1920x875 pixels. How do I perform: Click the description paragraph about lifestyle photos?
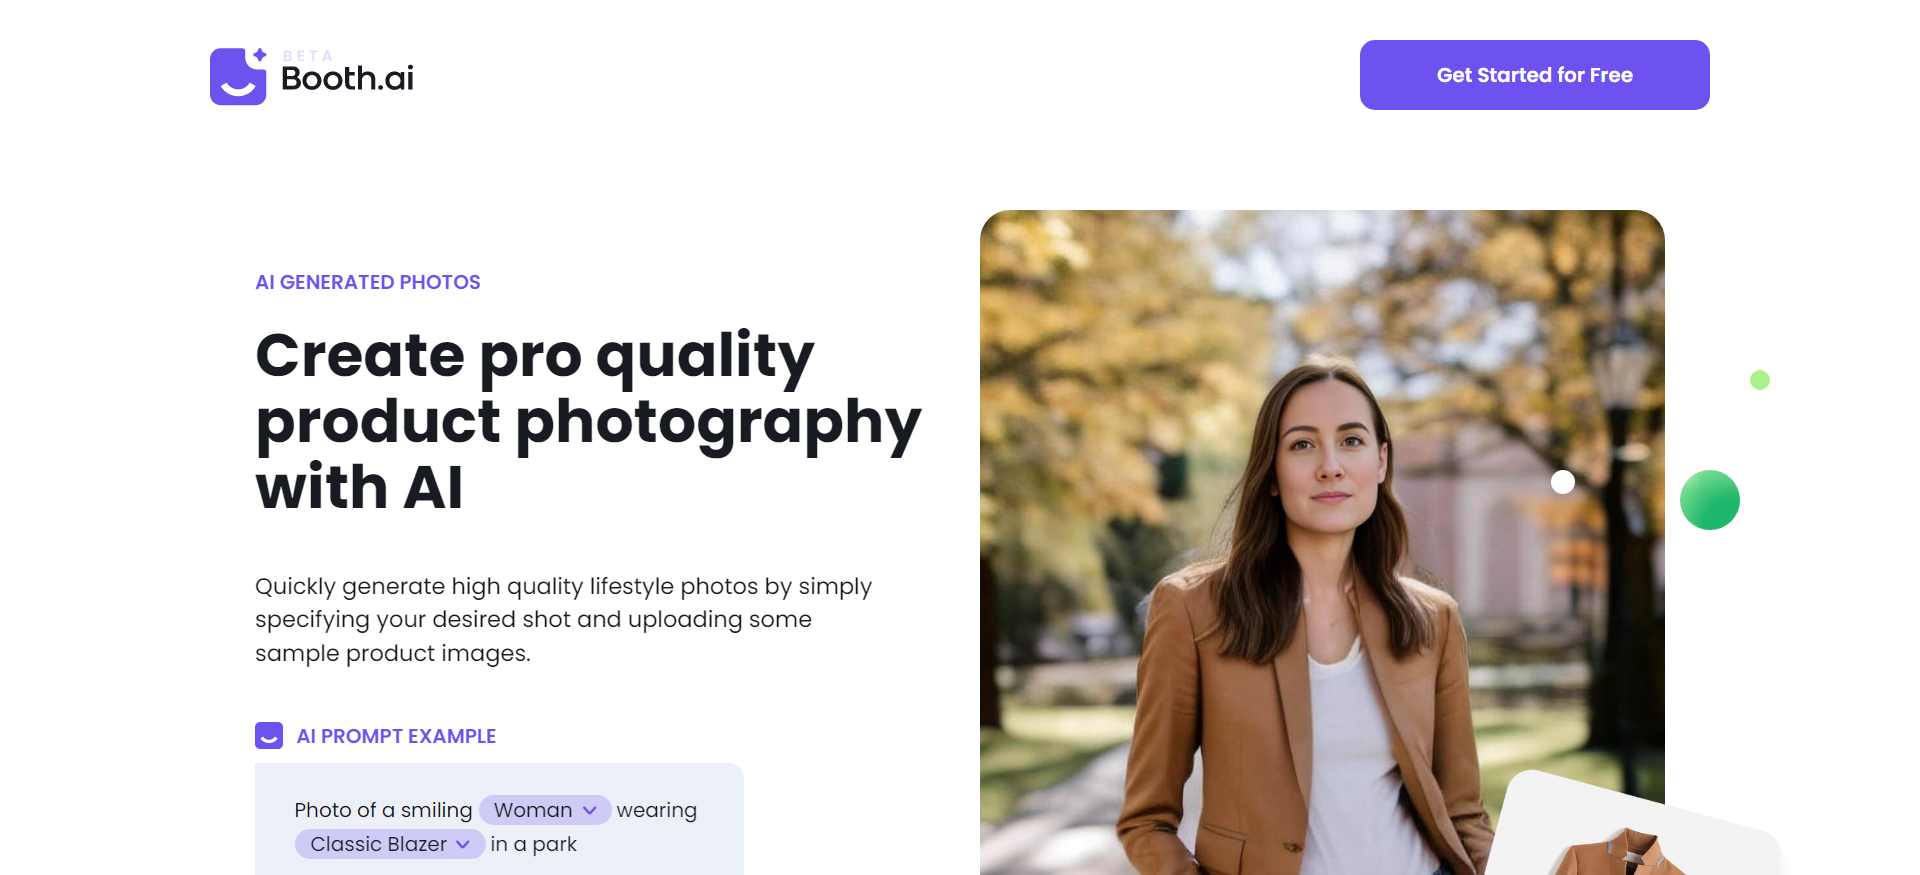[x=564, y=619]
